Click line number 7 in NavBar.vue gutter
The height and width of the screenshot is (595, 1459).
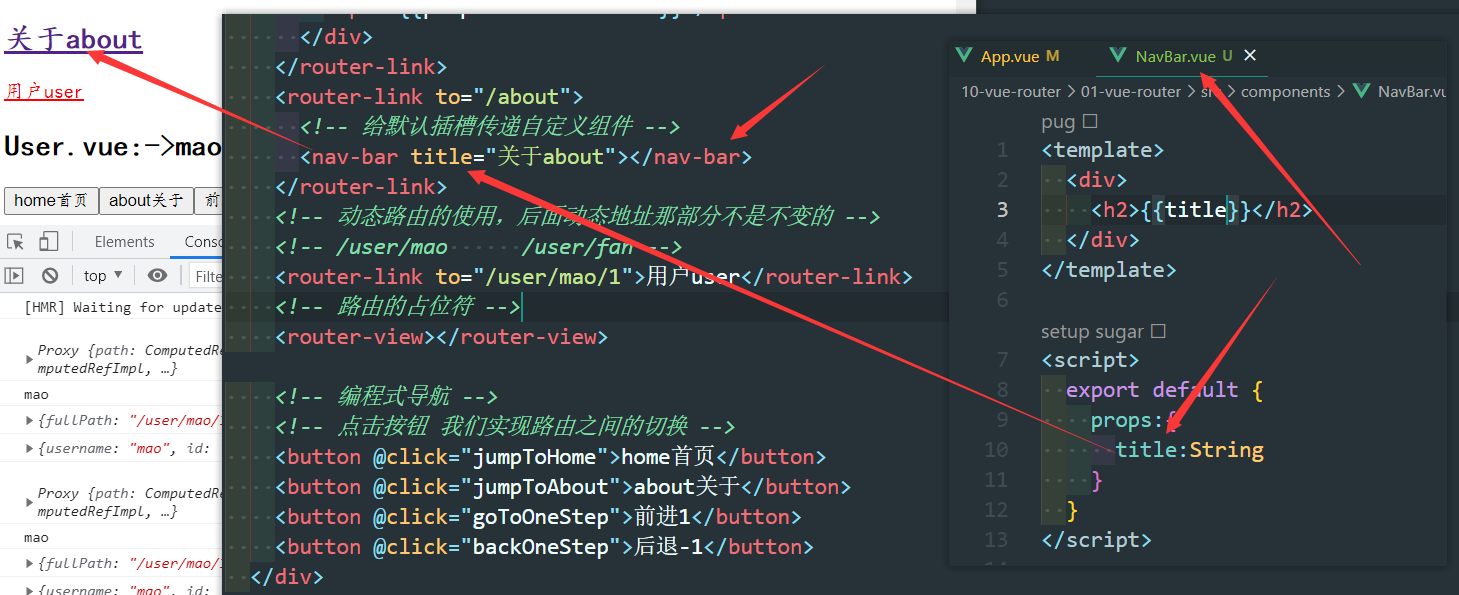(1002, 360)
